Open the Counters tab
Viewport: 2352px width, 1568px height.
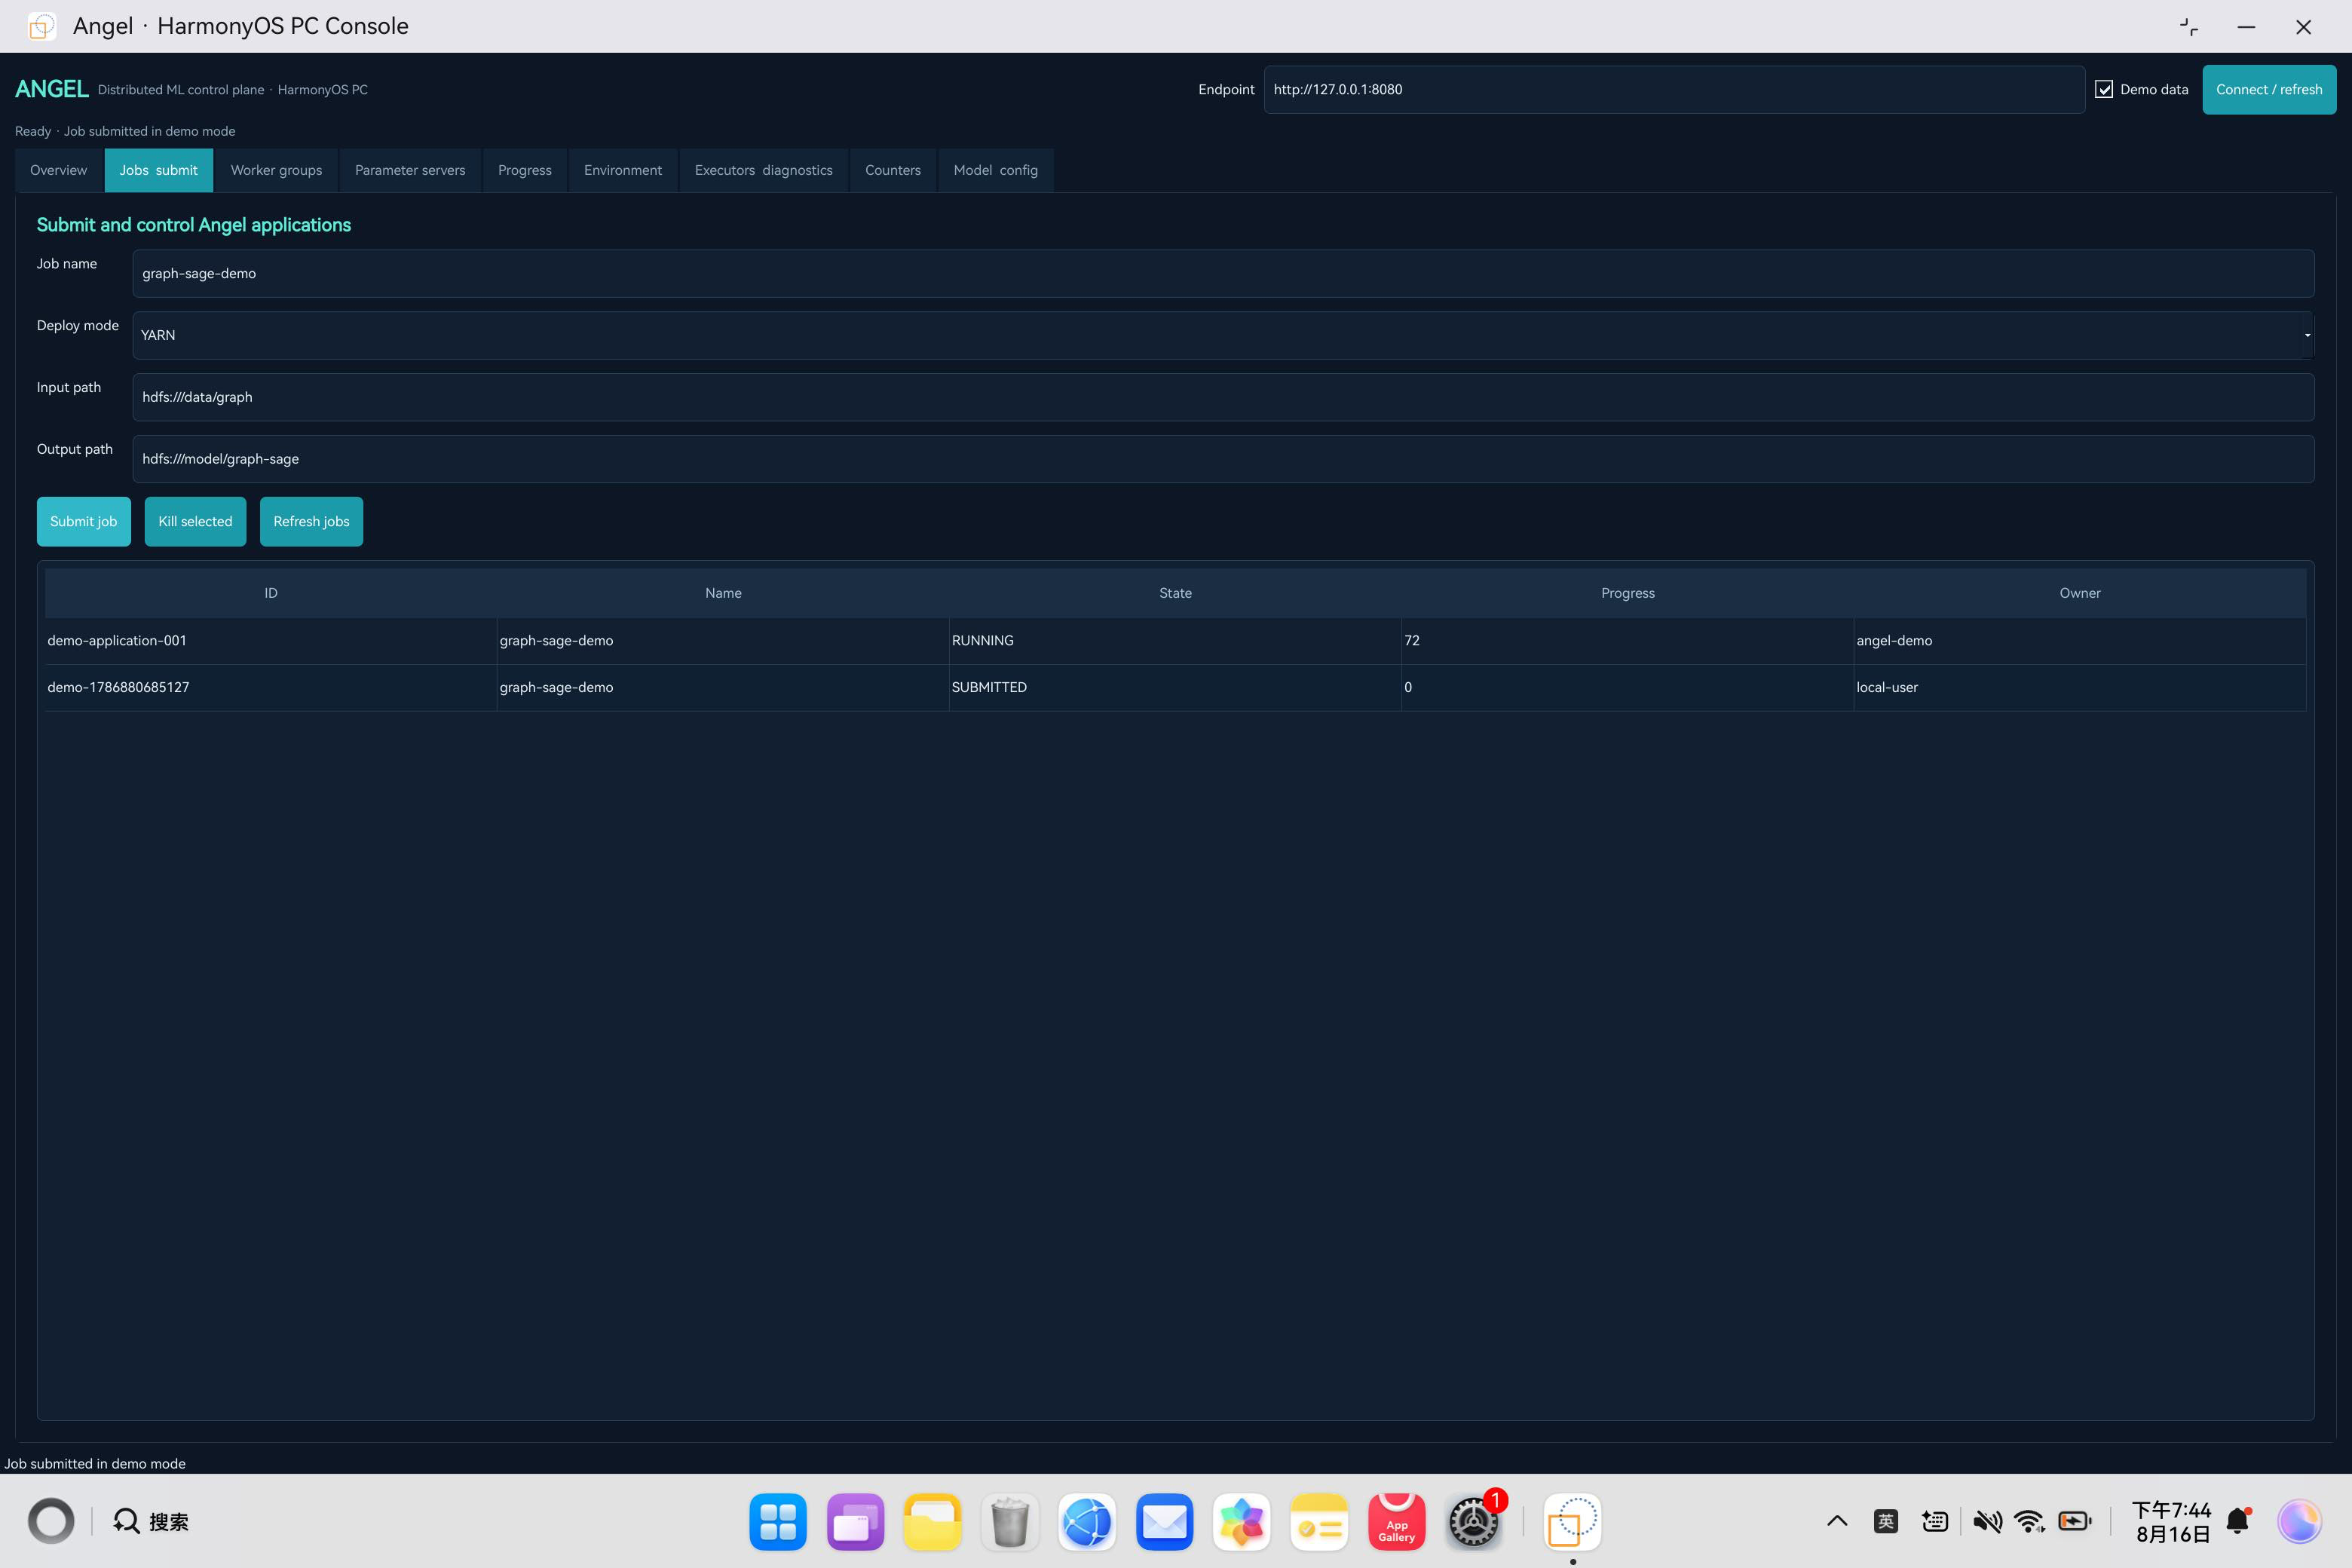(x=893, y=170)
